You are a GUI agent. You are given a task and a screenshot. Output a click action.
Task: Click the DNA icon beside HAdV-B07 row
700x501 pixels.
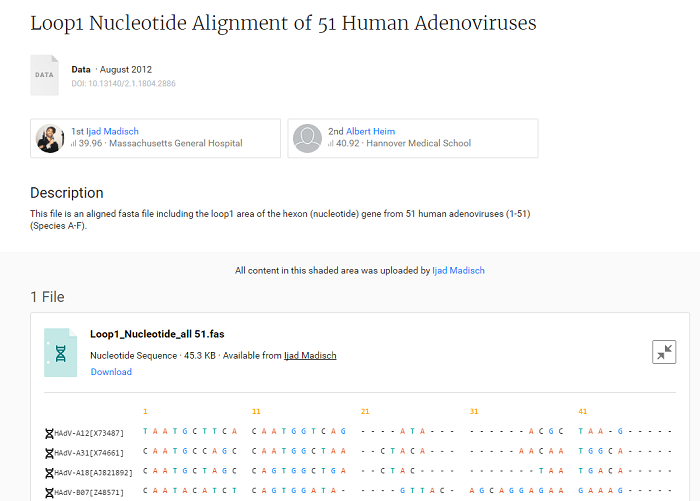pos(49,491)
